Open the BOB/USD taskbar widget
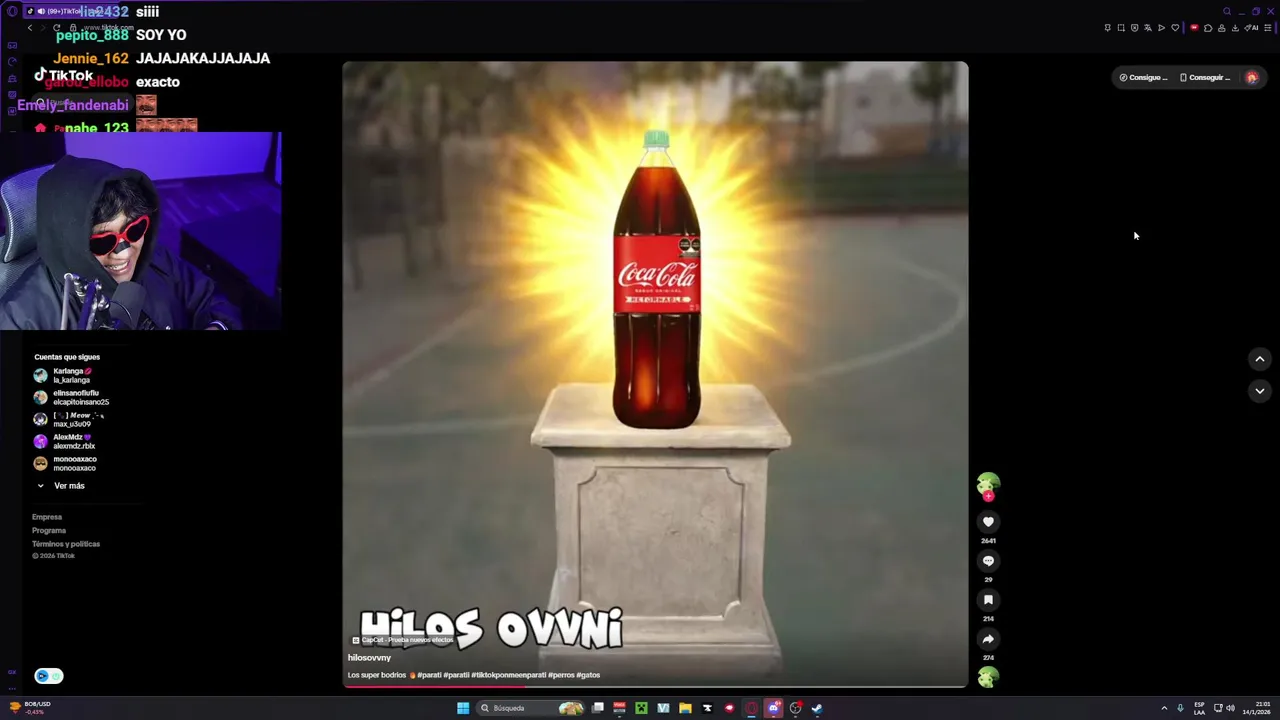 [29, 708]
